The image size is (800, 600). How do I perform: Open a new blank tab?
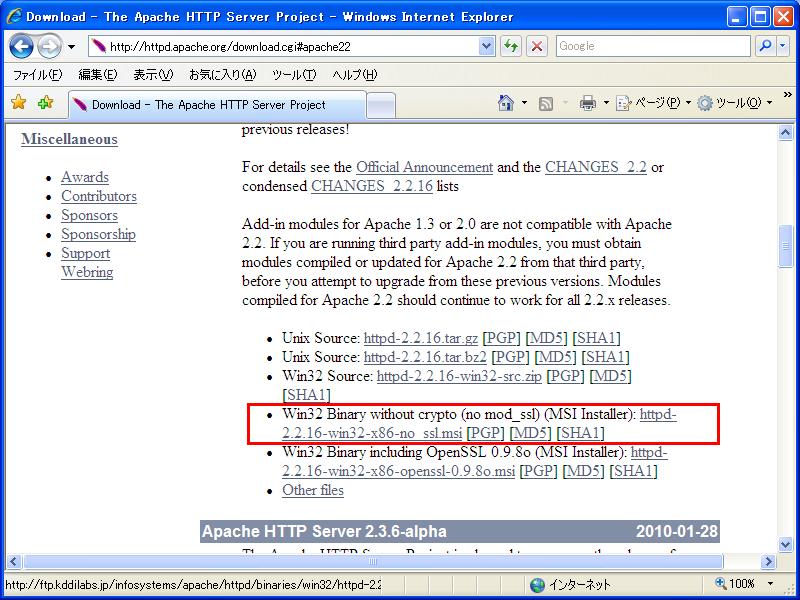point(381,105)
